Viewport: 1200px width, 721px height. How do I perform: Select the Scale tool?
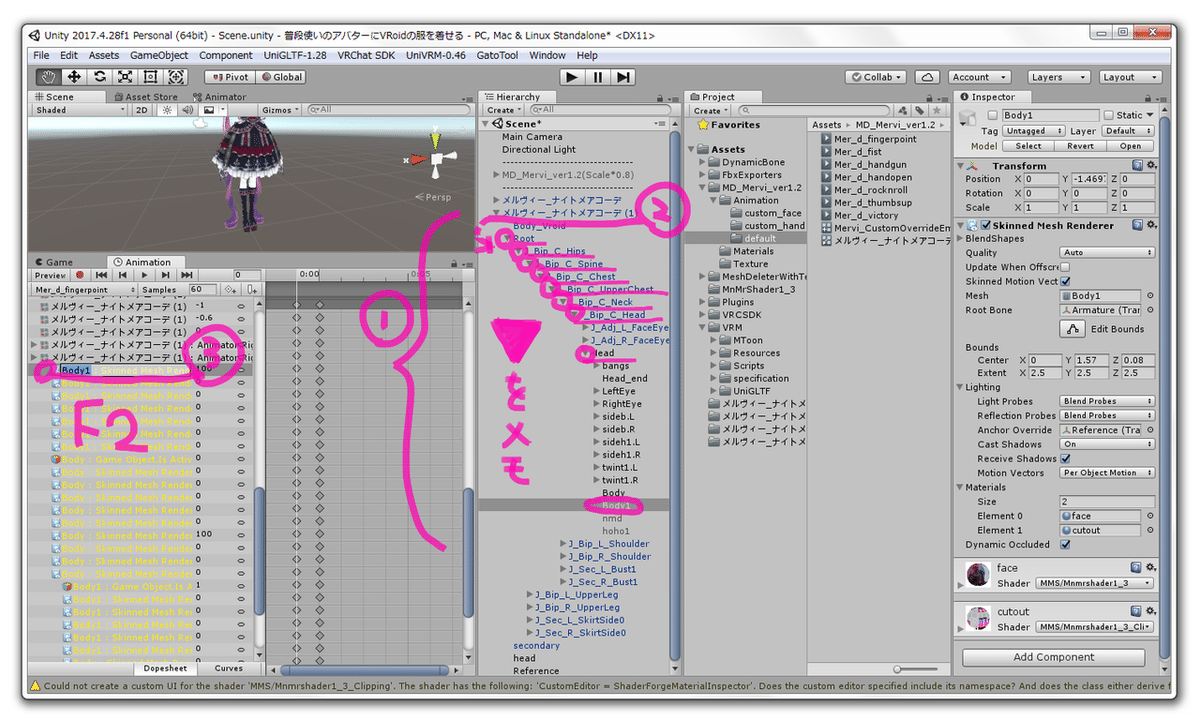[x=125, y=77]
